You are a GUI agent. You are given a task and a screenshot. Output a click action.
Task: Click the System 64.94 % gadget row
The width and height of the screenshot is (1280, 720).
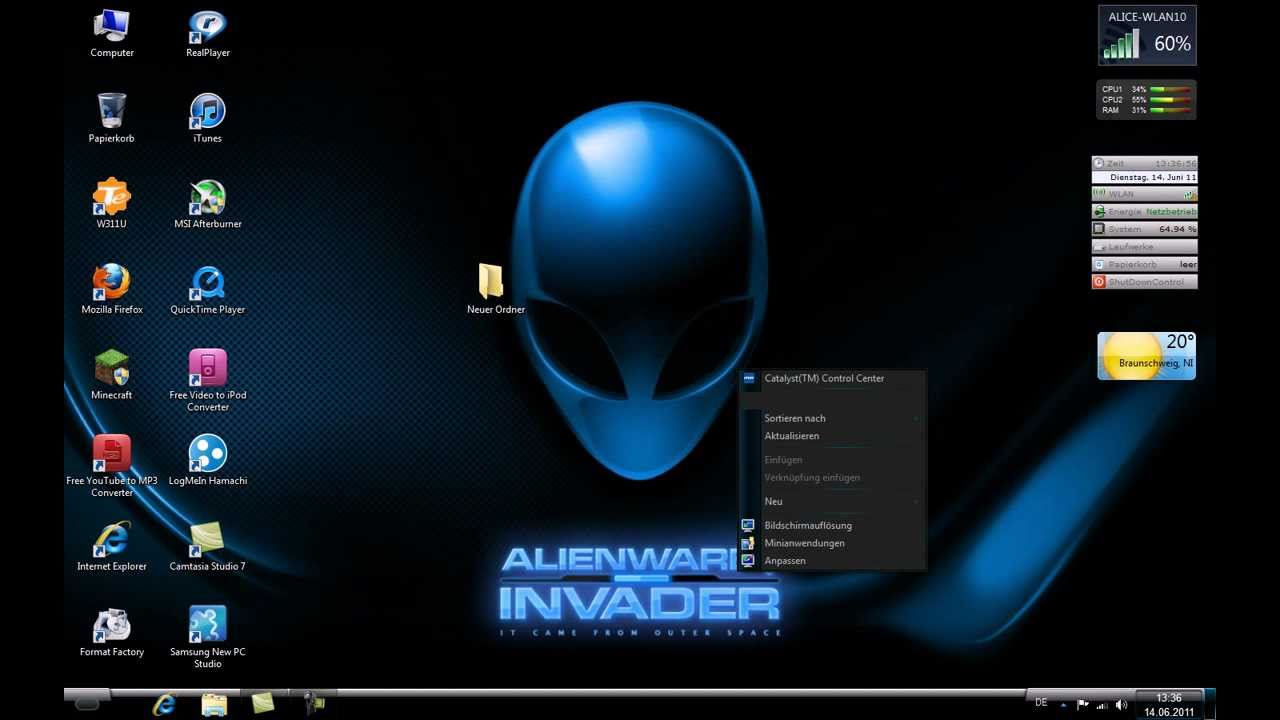pos(1144,229)
